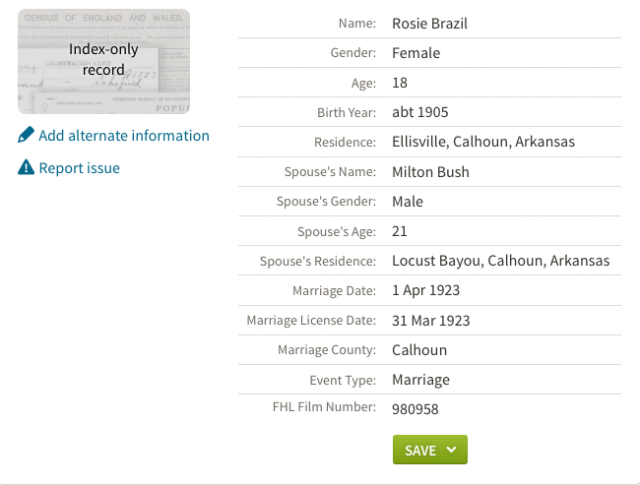Viewport: 640px width, 485px height.
Task: Click the green SAVE button
Action: pyautogui.click(x=430, y=449)
